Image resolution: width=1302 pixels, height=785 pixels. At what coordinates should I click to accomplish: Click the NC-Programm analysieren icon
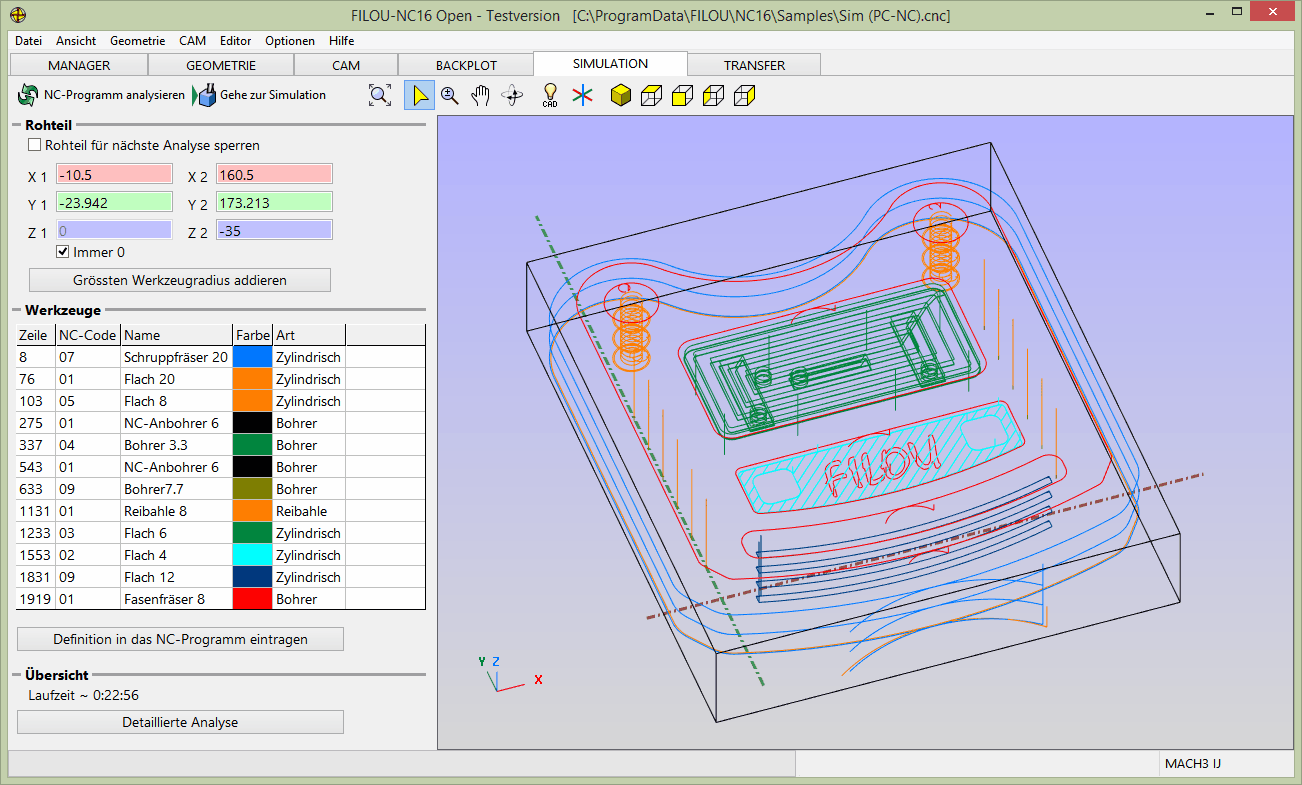(x=27, y=95)
